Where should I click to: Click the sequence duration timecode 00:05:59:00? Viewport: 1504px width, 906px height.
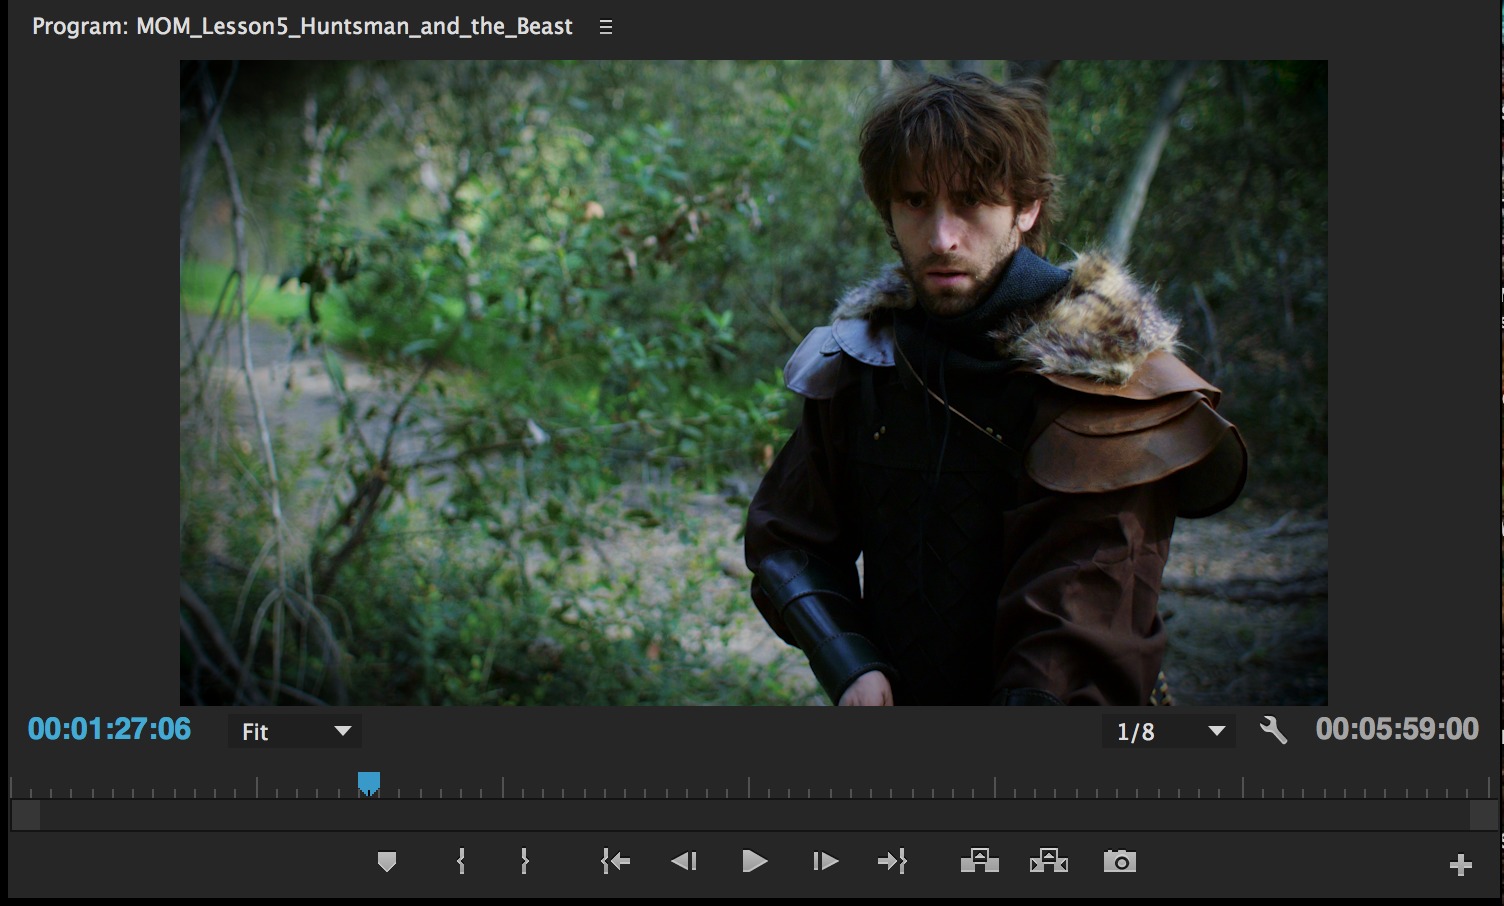[1397, 729]
